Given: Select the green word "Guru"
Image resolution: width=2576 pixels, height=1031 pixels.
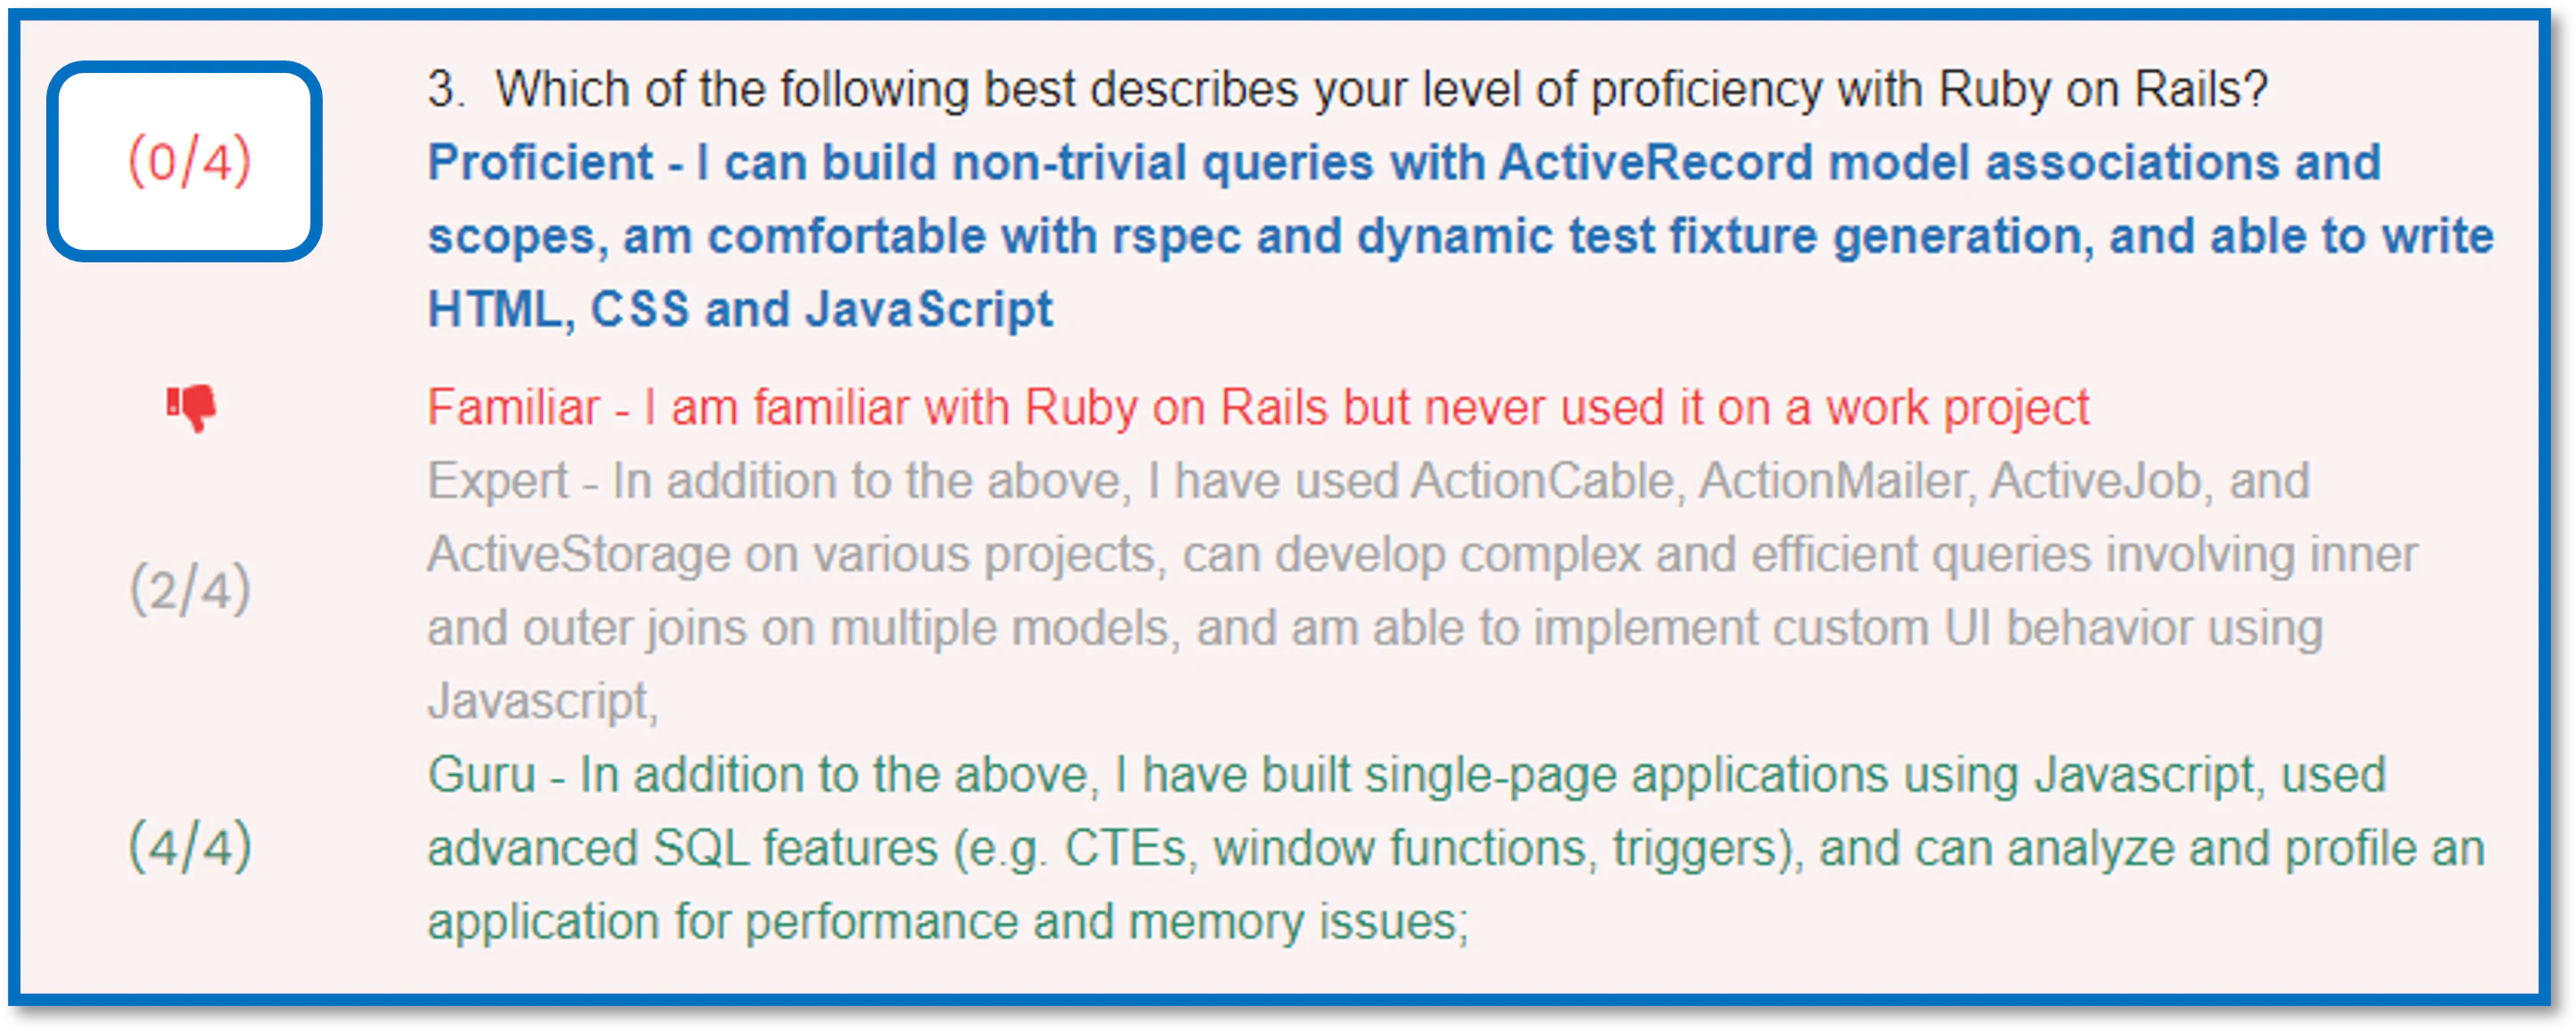Looking at the screenshot, I should point(482,775).
